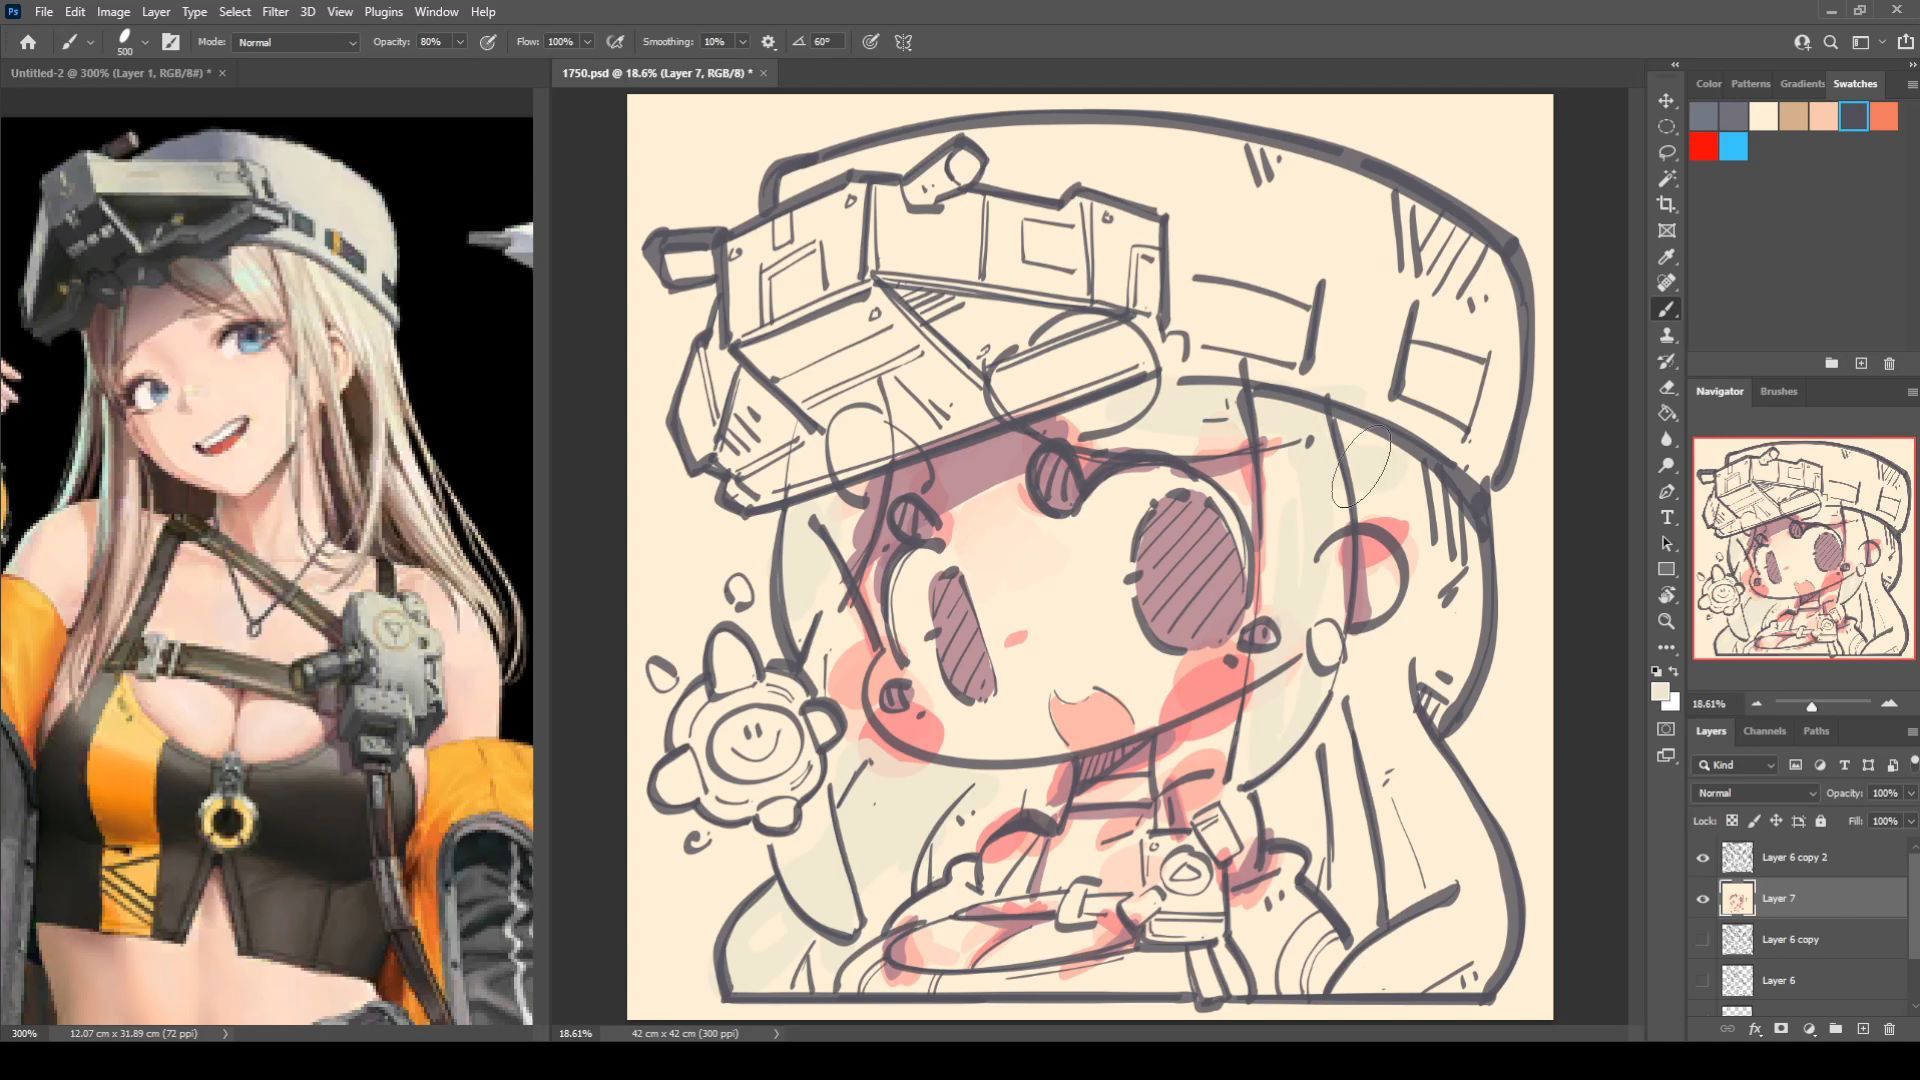Select the Clone Stamp tool
The width and height of the screenshot is (1920, 1080).
pos(1666,335)
